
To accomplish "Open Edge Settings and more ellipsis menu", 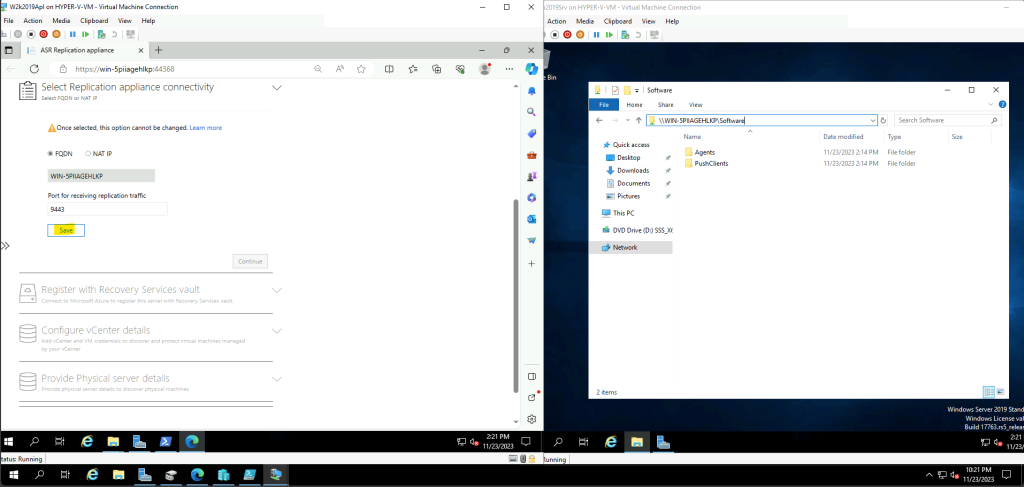I will click(509, 69).
